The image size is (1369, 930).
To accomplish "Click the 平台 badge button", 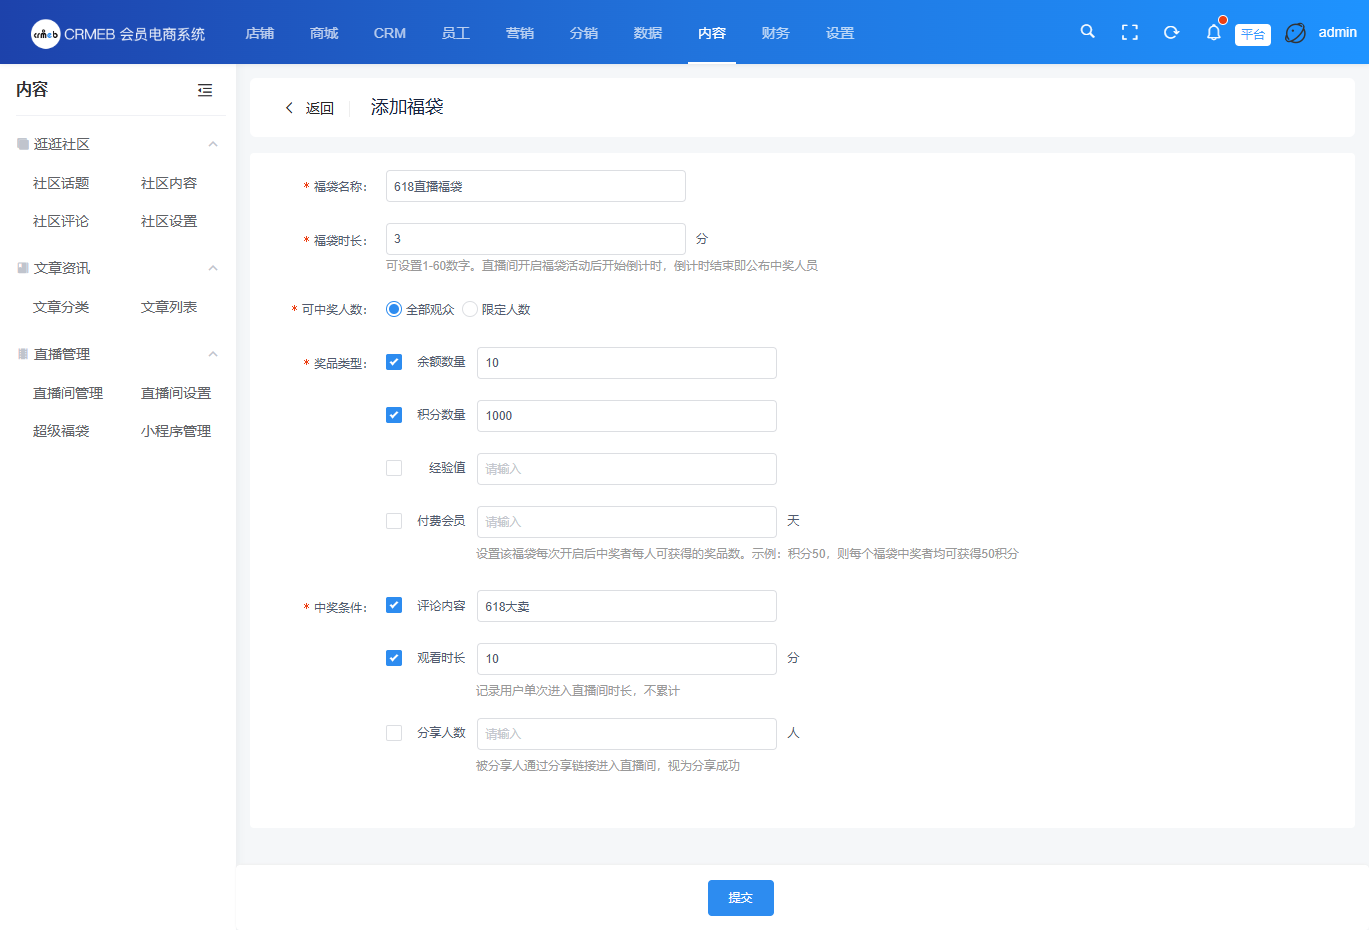I will [1253, 34].
